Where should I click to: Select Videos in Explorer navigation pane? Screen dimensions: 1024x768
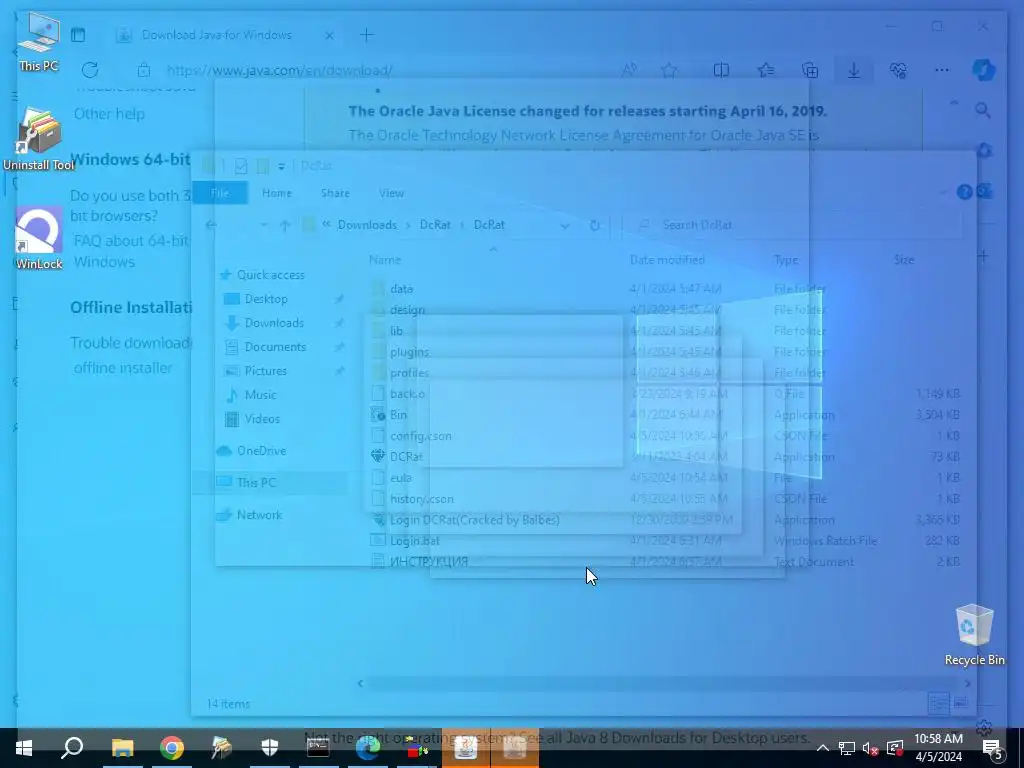tap(262, 419)
